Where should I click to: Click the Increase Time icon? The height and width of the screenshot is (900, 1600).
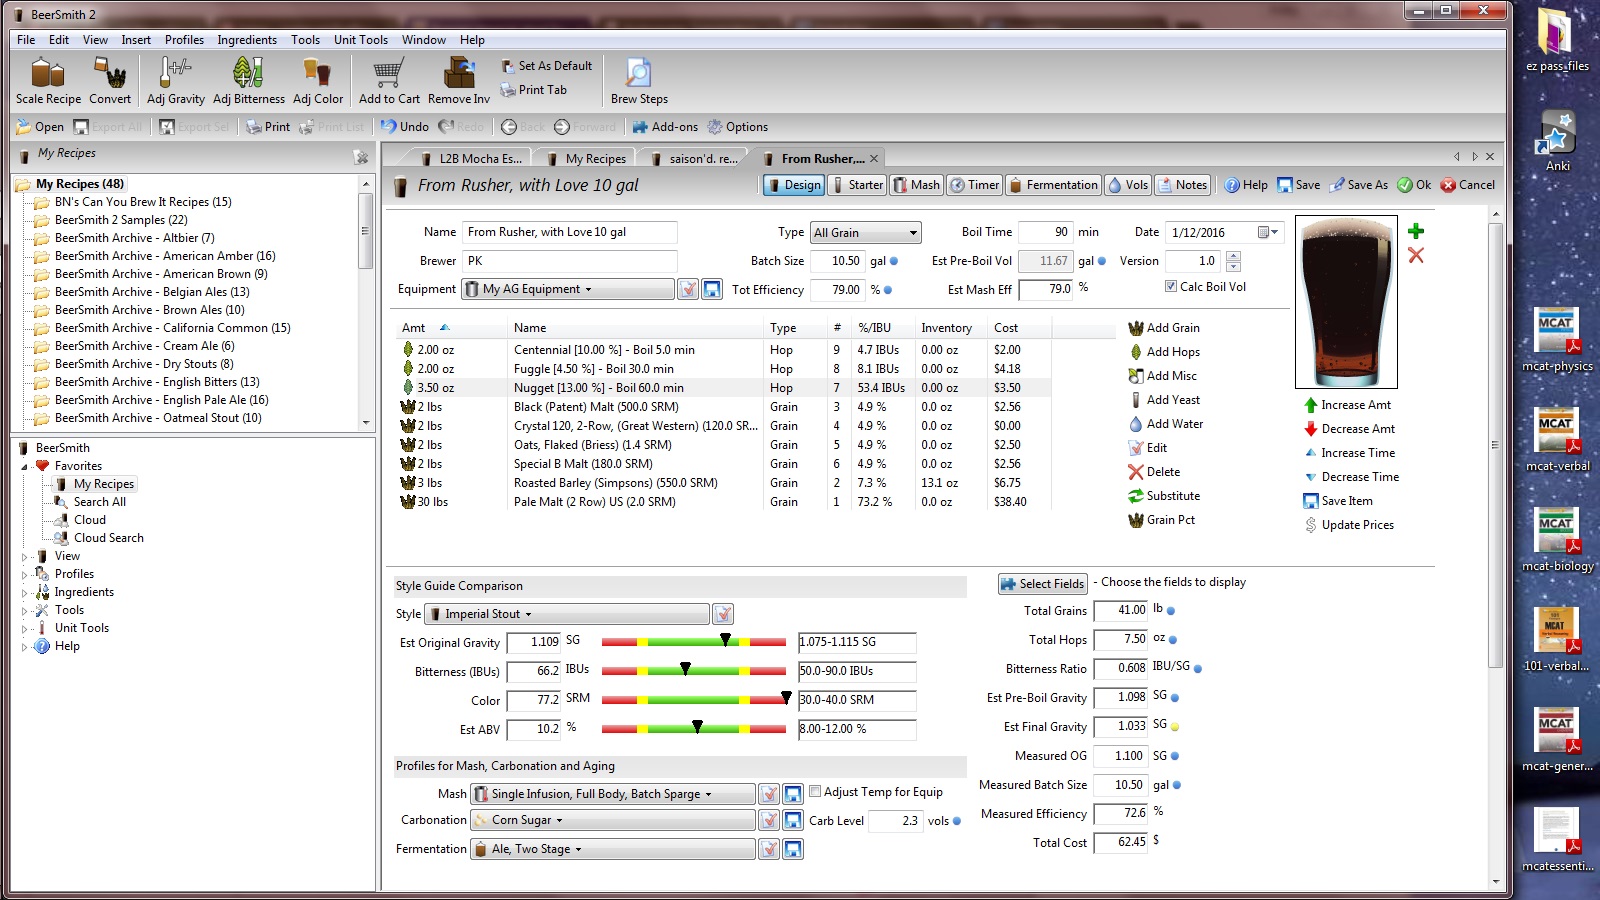click(1310, 453)
